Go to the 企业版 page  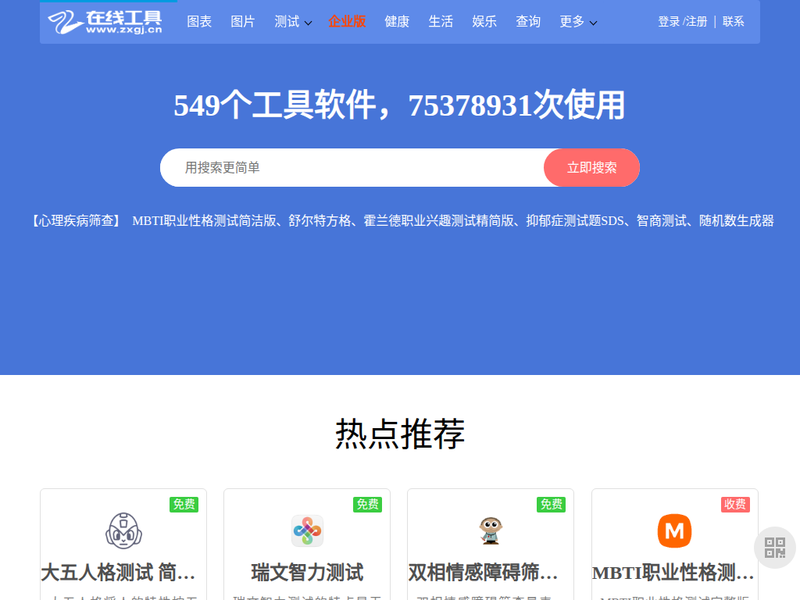coord(347,21)
